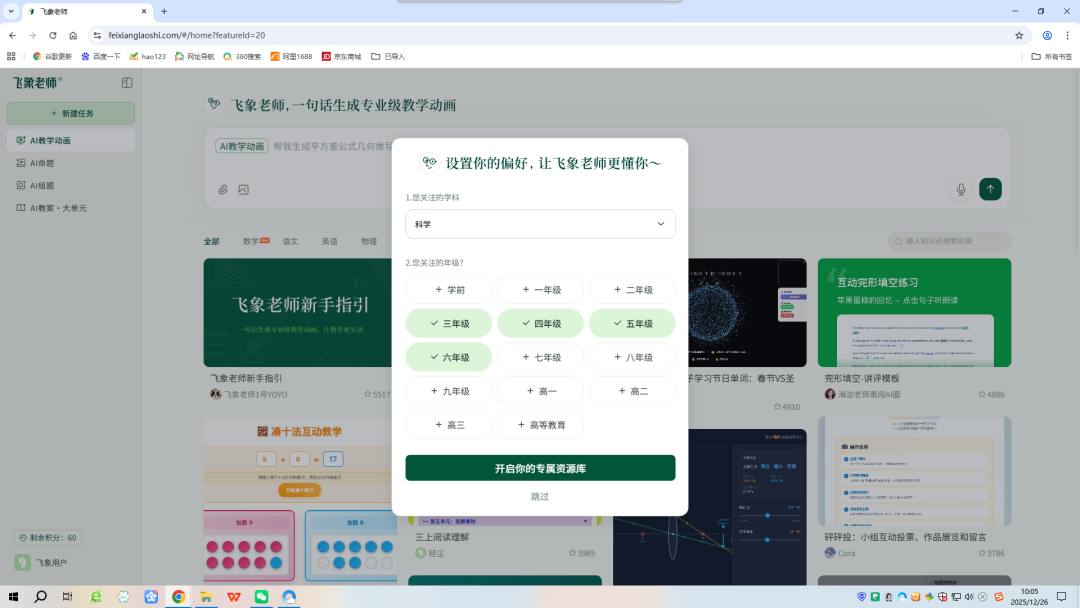This screenshot has width=1080, height=608.
Task: Toggle off the 五年级 grade selection
Action: (x=631, y=323)
